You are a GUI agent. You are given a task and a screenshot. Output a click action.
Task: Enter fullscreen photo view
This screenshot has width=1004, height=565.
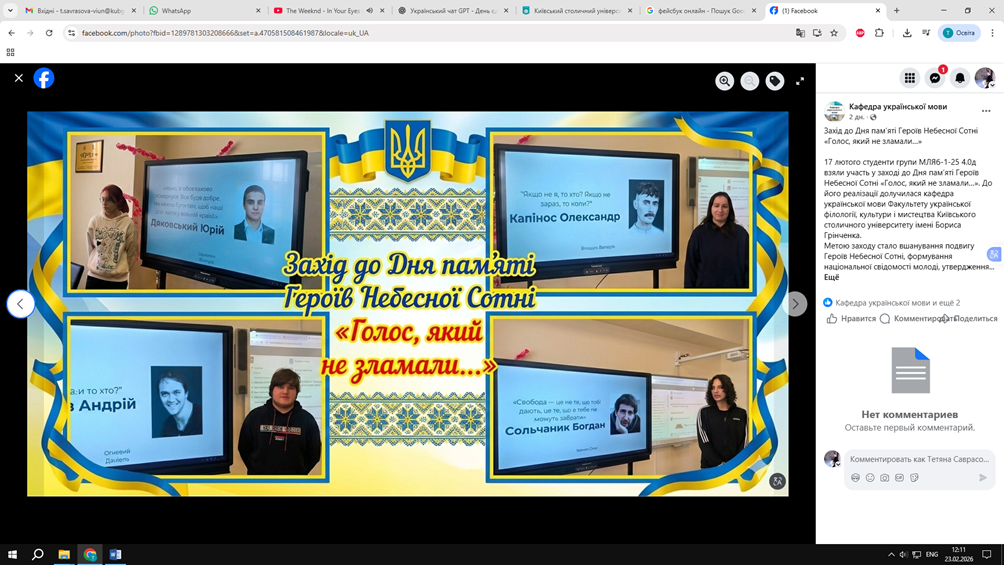click(800, 81)
